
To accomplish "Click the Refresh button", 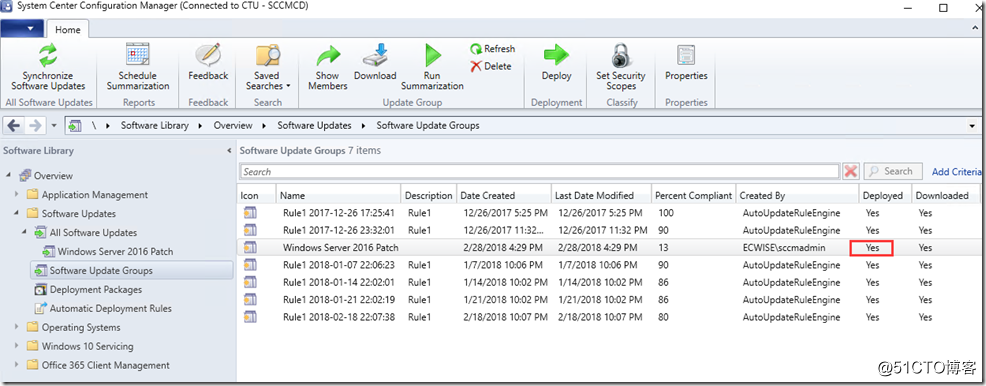I will click(x=492, y=49).
